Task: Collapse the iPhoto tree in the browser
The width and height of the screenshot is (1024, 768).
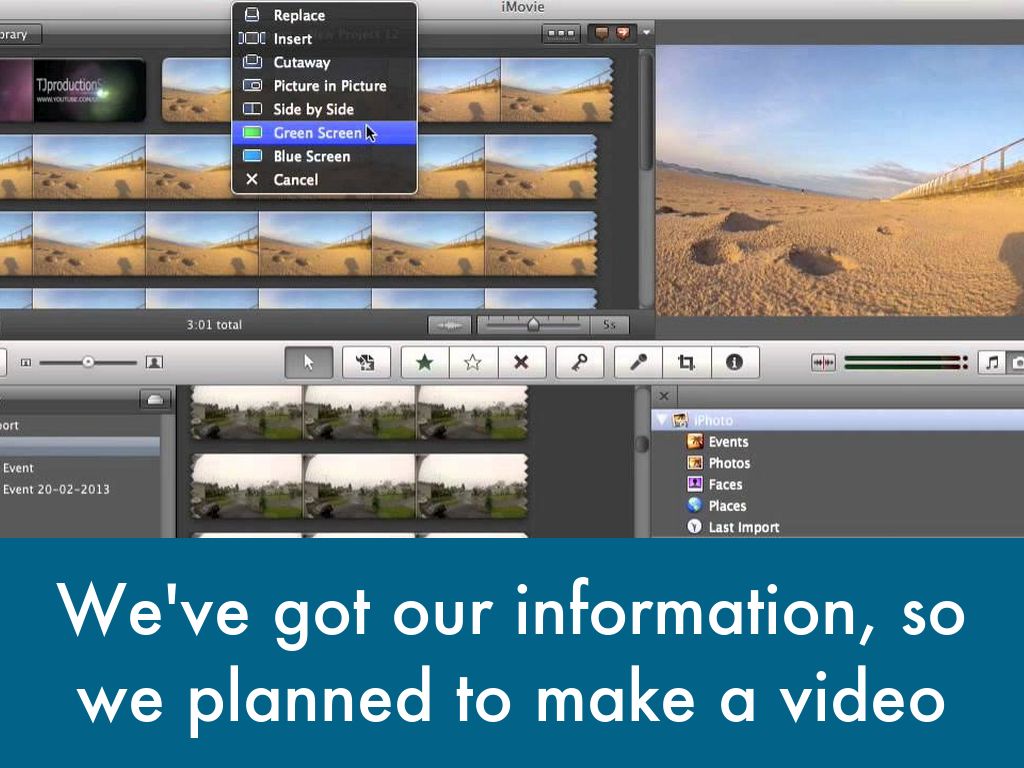Action: (x=662, y=421)
